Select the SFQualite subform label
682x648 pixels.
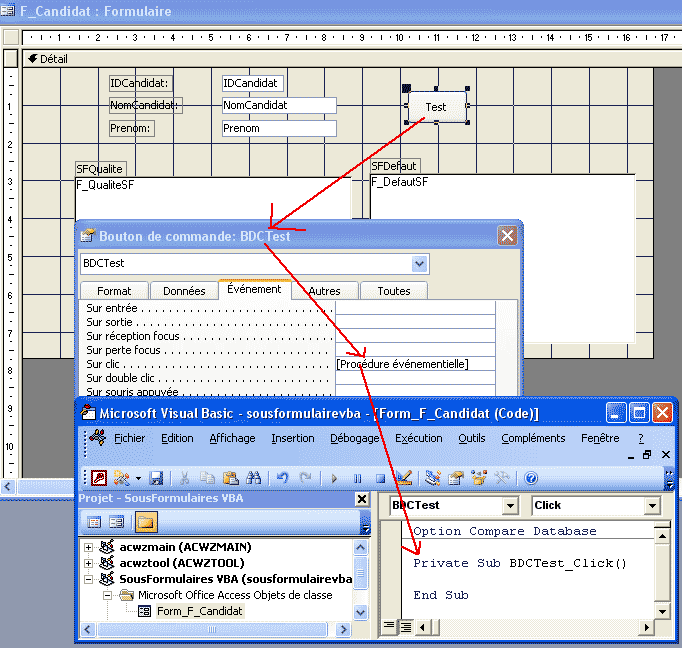click(x=100, y=169)
